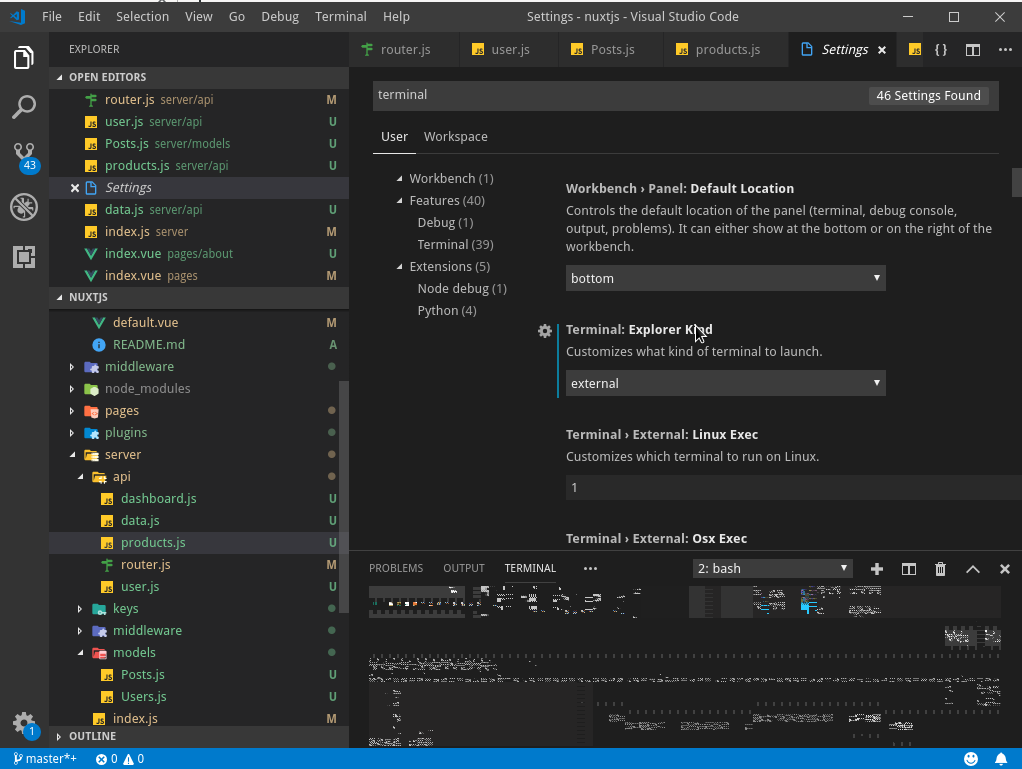Viewport: 1022px width, 769px height.
Task: Open the Go menu
Action: (x=237, y=17)
